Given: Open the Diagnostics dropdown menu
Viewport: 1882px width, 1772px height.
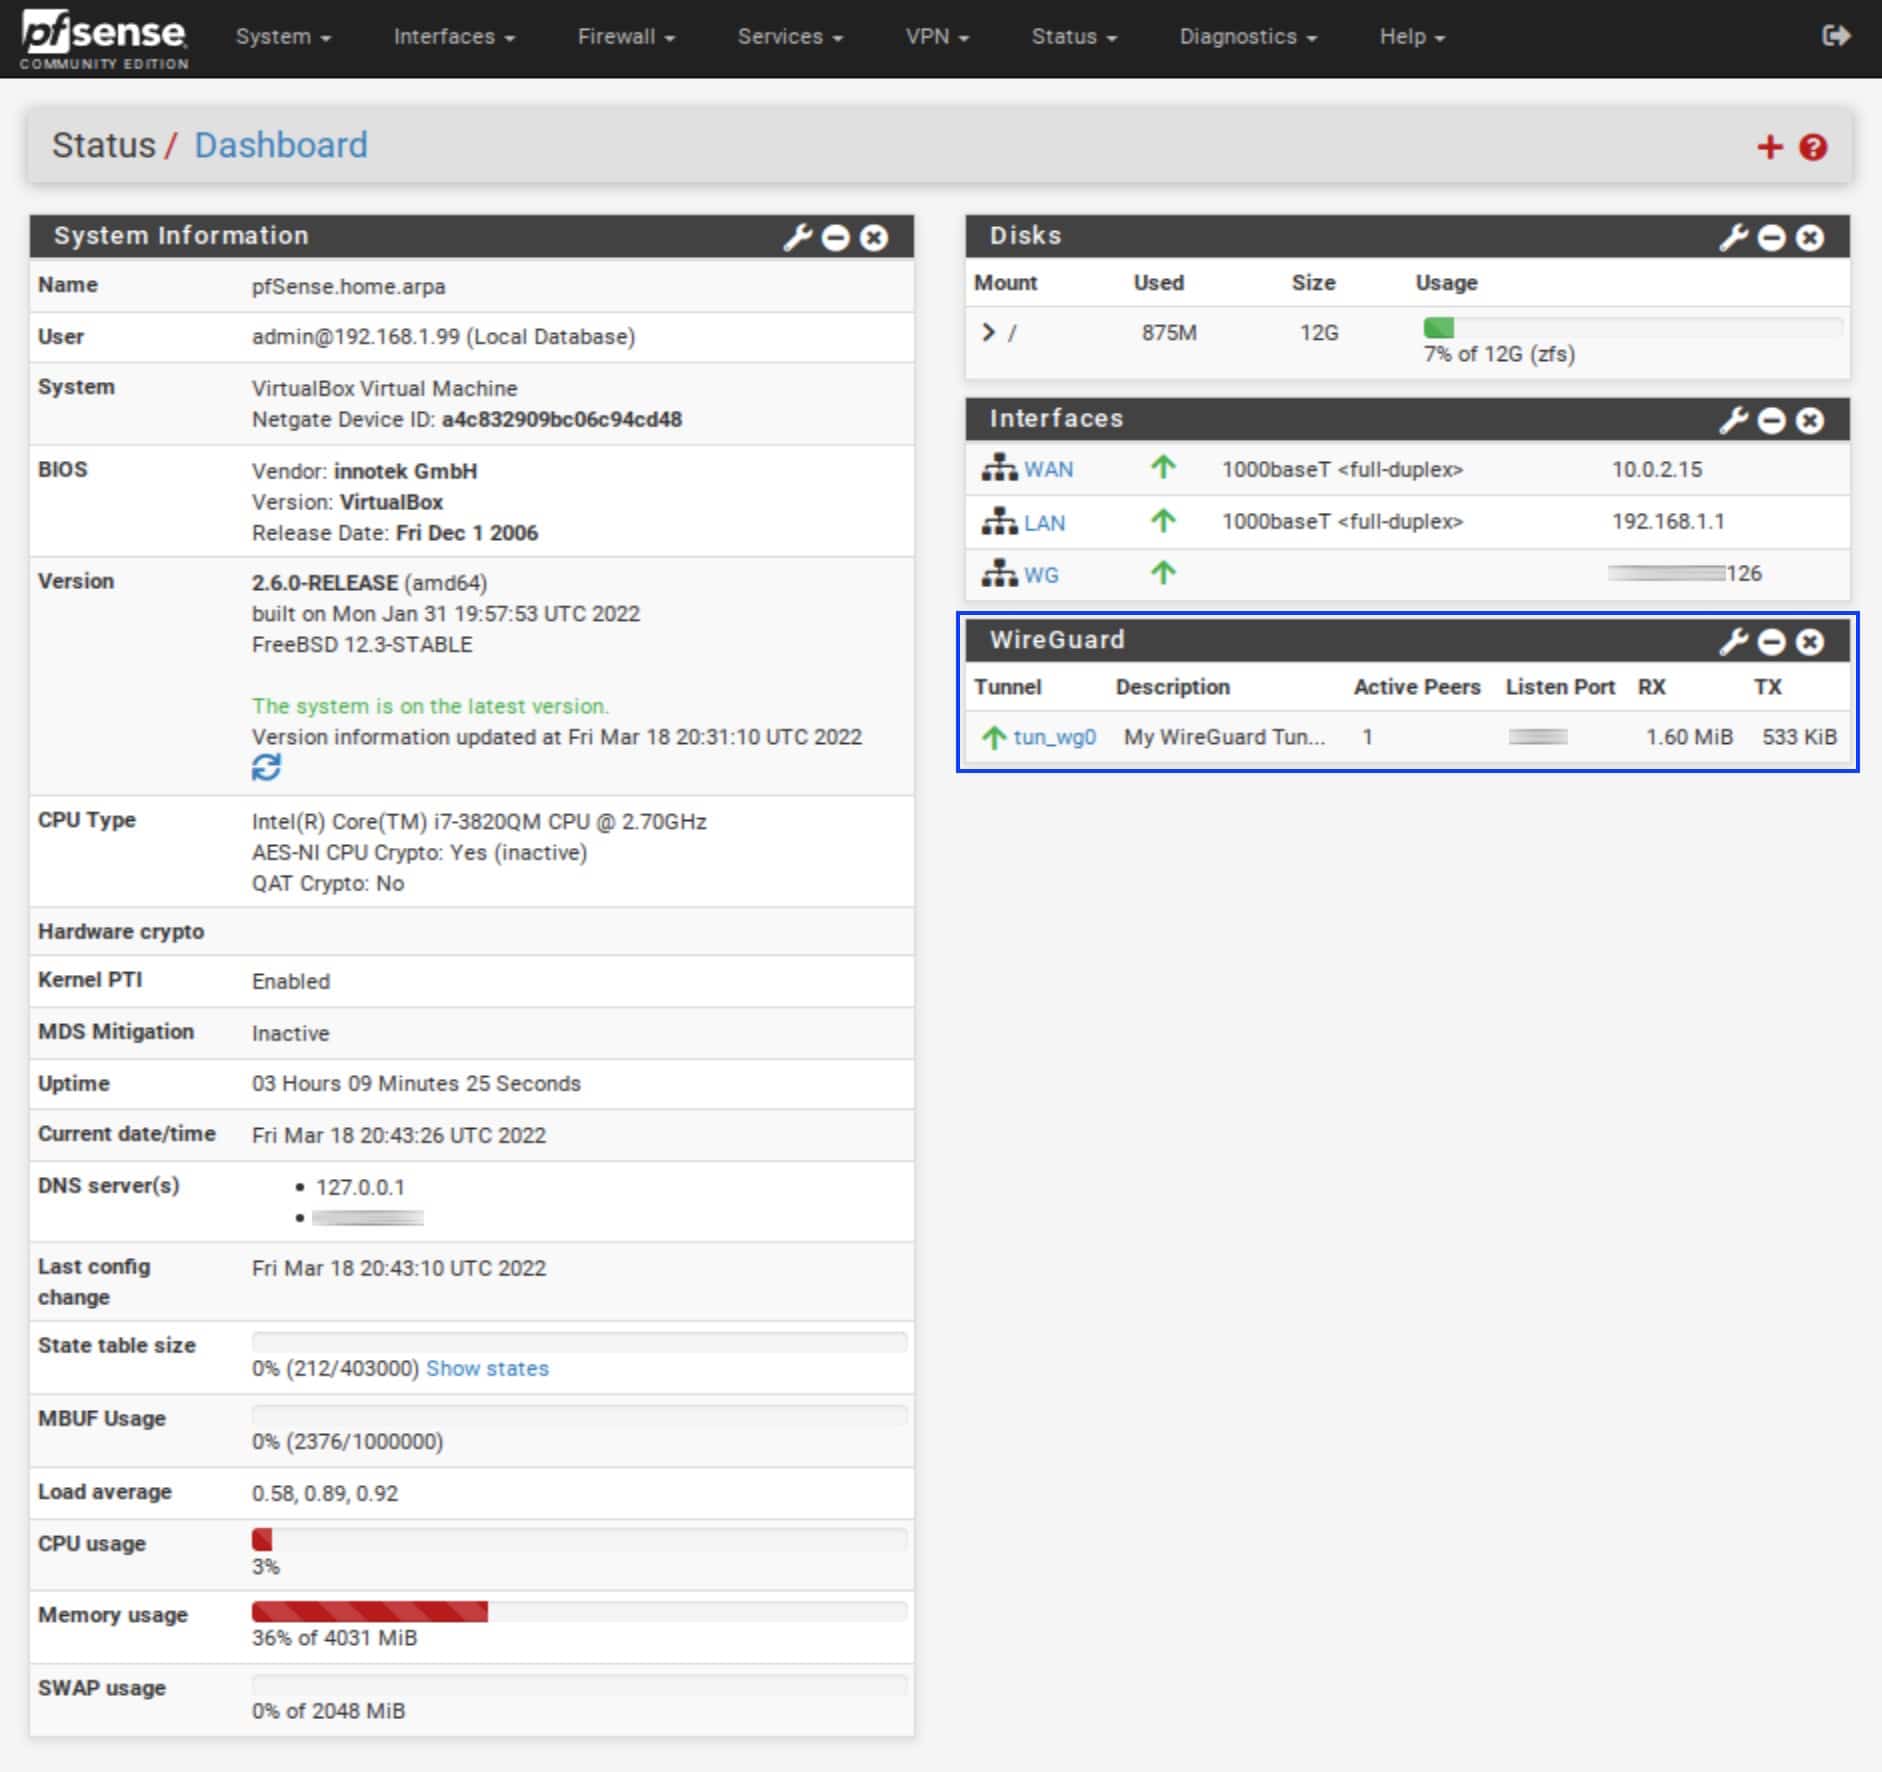Looking at the screenshot, I should point(1248,37).
